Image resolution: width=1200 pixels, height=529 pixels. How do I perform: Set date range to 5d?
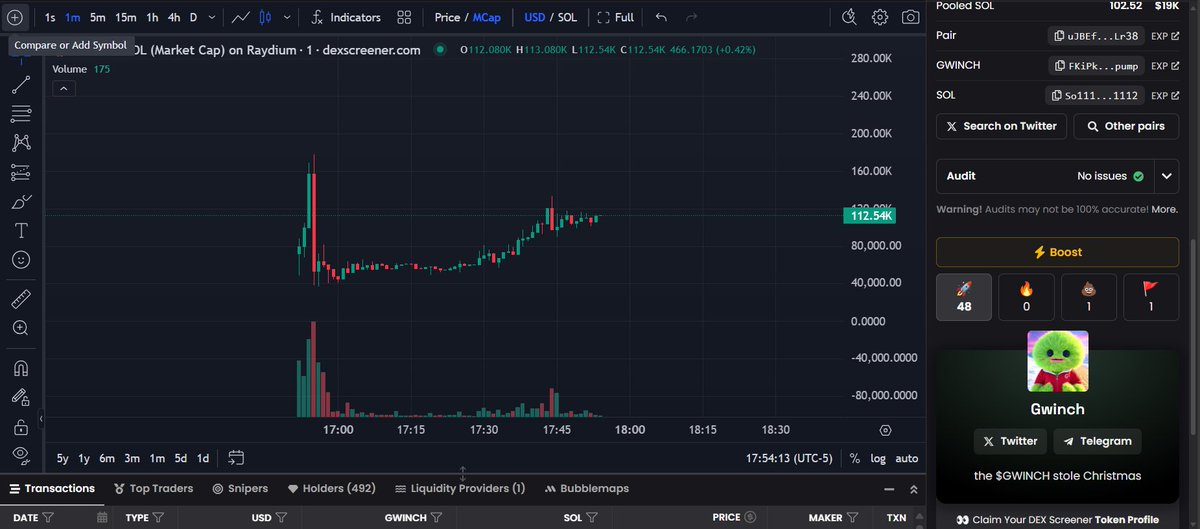[180, 458]
